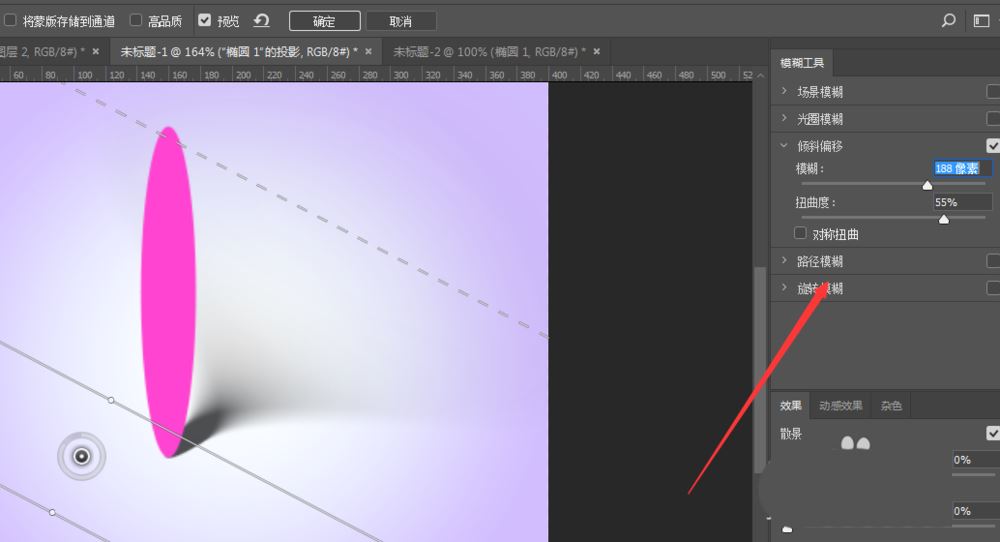Close the 图层 2 document tab
1000x542 pixels.
tap(96, 52)
